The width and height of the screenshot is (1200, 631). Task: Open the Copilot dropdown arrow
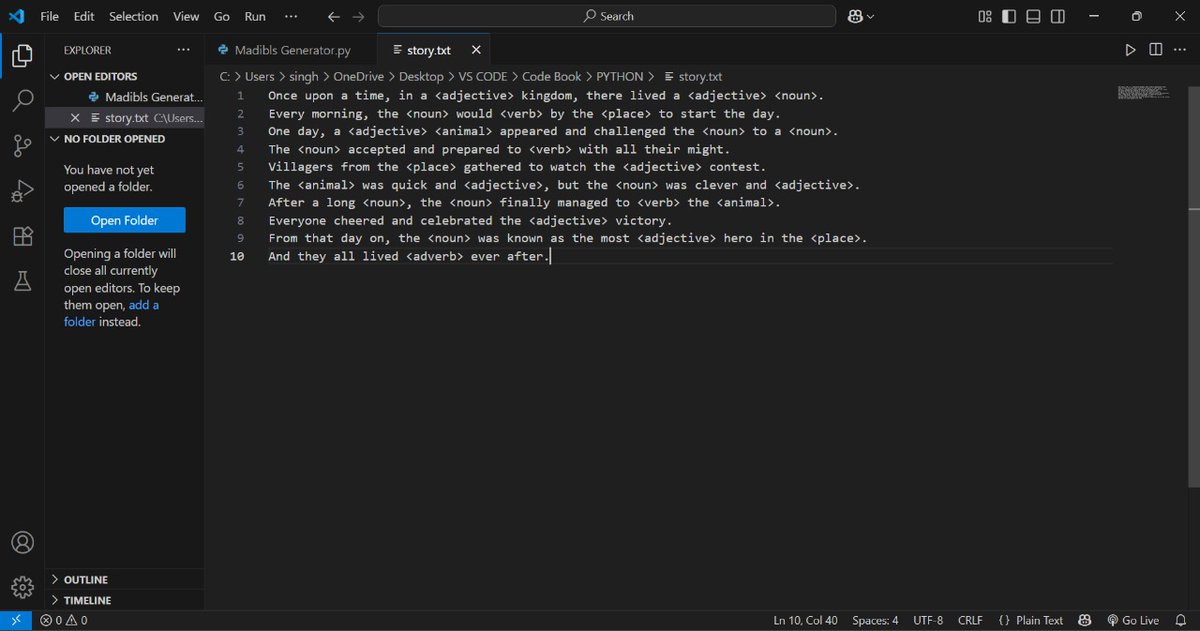(x=871, y=17)
